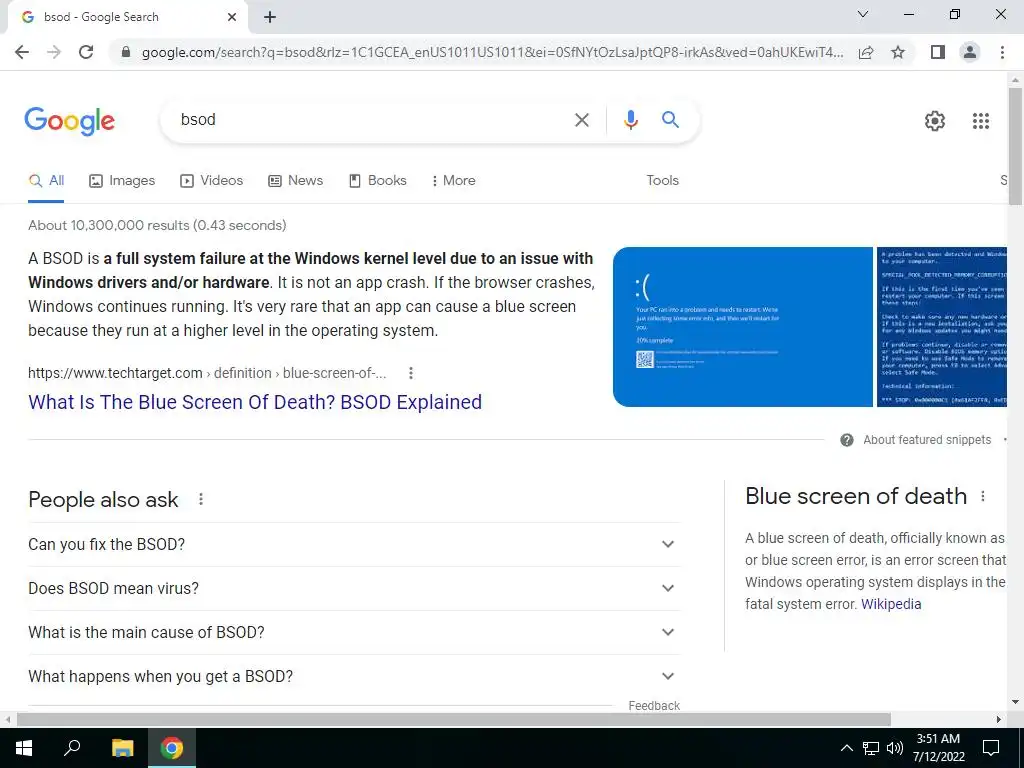
Task: Click the scroll right arrow at bottom
Action: [x=999, y=720]
